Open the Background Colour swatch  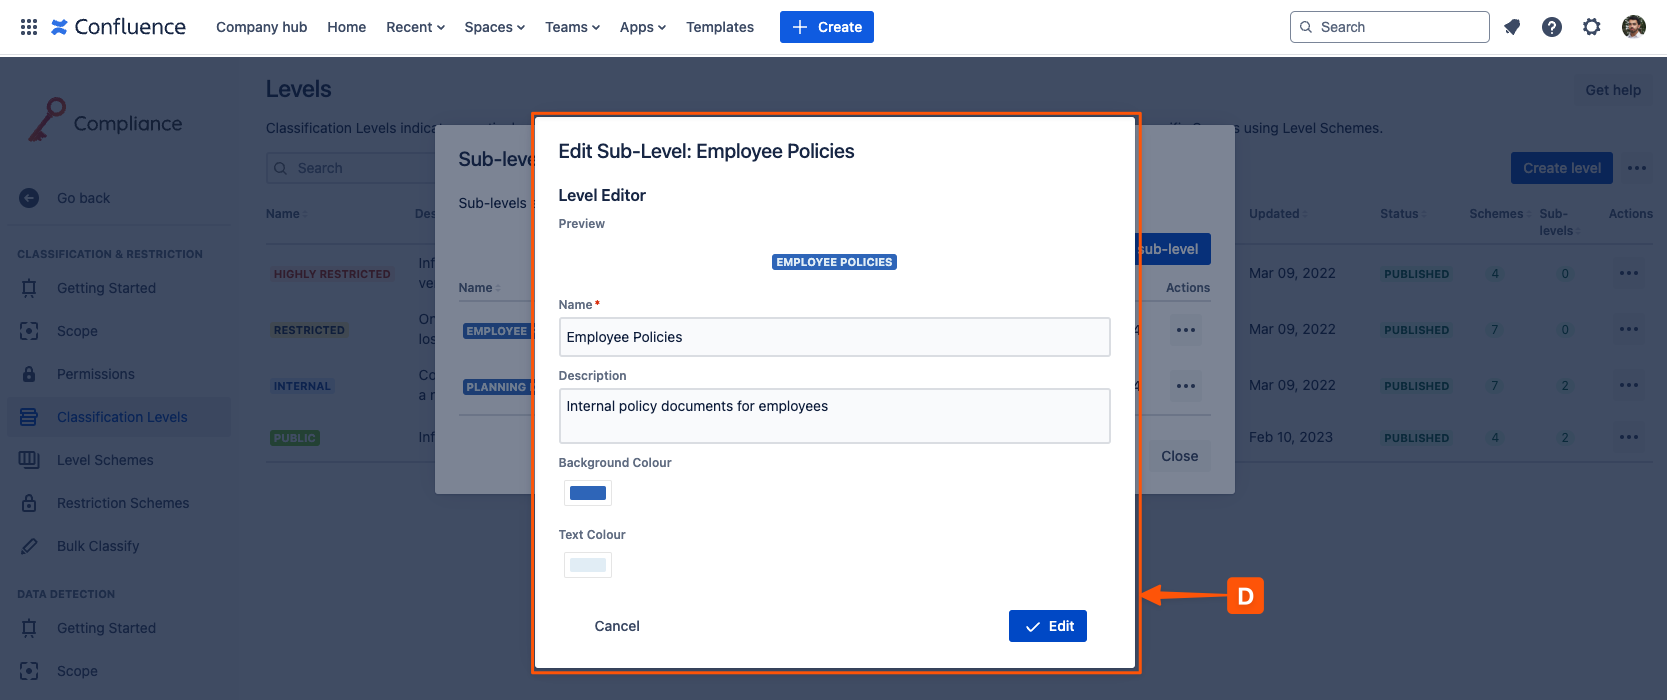click(588, 493)
